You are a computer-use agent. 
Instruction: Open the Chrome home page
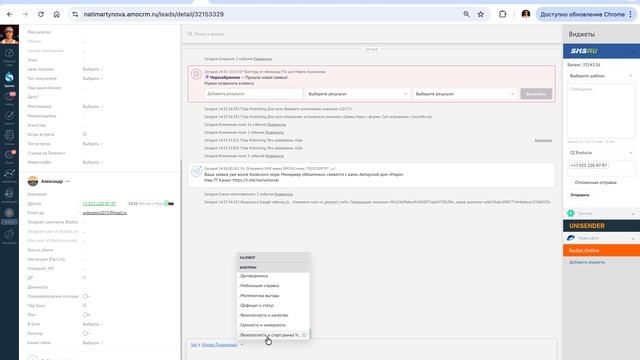(x=57, y=14)
